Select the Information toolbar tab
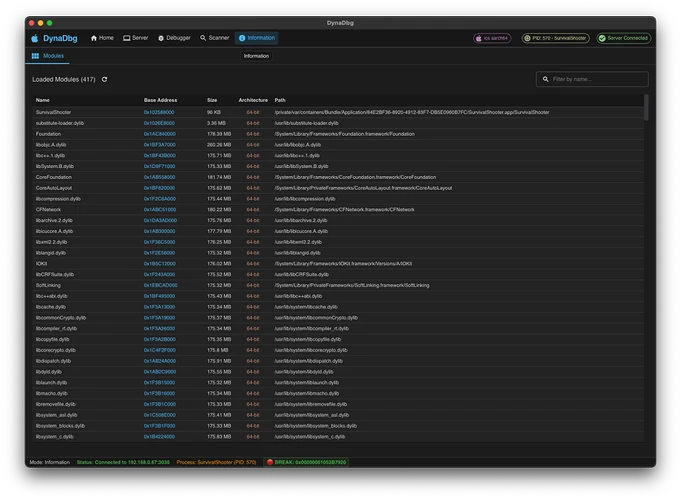The width and height of the screenshot is (680, 500). coord(257,38)
